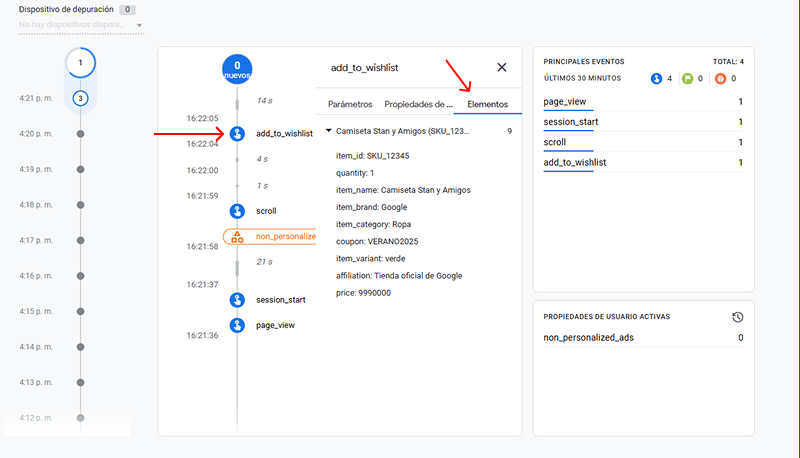This screenshot has height=458, width=800.
Task: Select the 4:14 p. m. timeline dot
Action: coord(80,347)
